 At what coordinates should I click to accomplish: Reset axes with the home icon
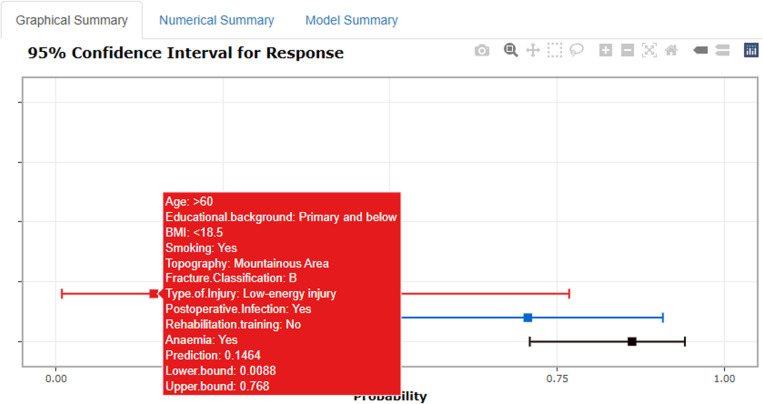(672, 50)
